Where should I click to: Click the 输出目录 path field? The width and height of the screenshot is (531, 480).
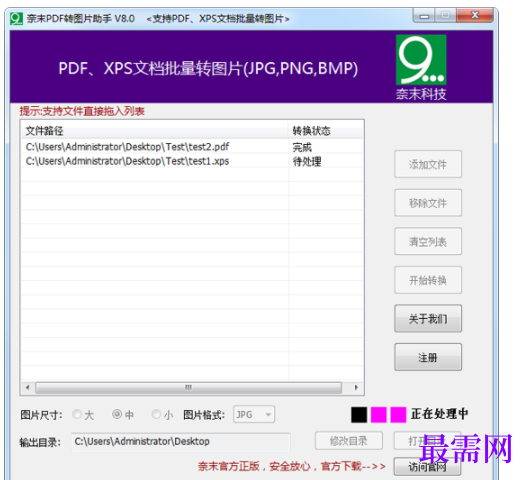(x=180, y=442)
